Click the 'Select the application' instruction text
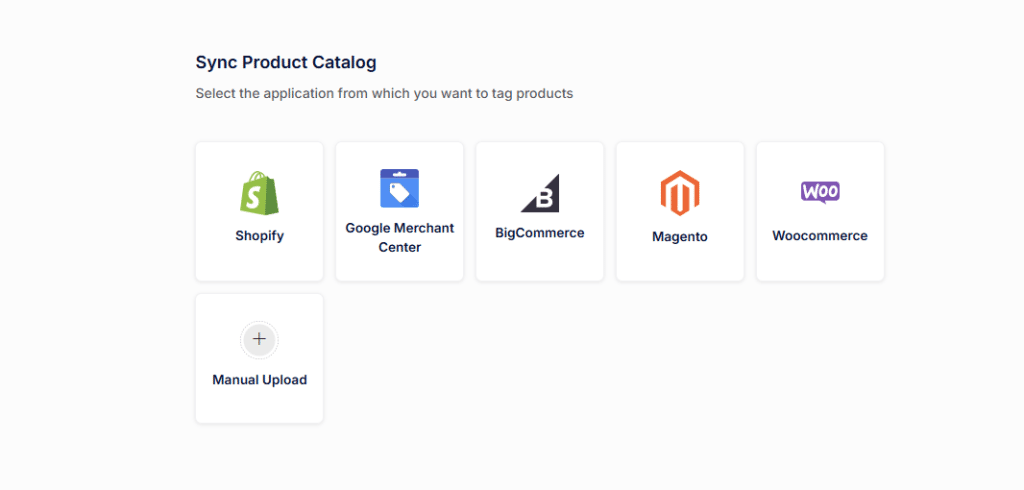 click(384, 94)
